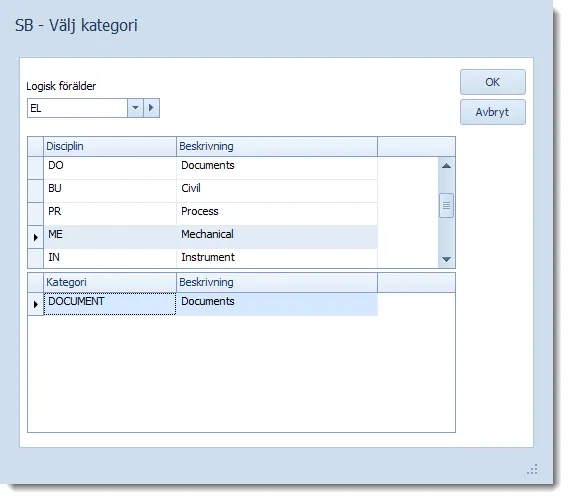This screenshot has width=568, height=499.
Task: Click Beskrivning header in the Kategori table
Action: point(277,282)
